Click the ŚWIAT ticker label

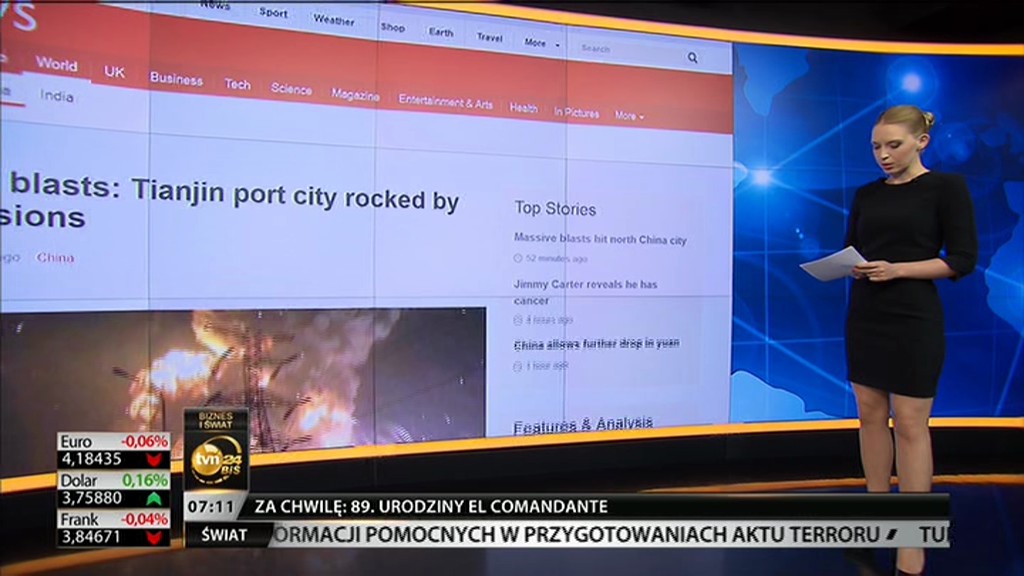coord(224,536)
